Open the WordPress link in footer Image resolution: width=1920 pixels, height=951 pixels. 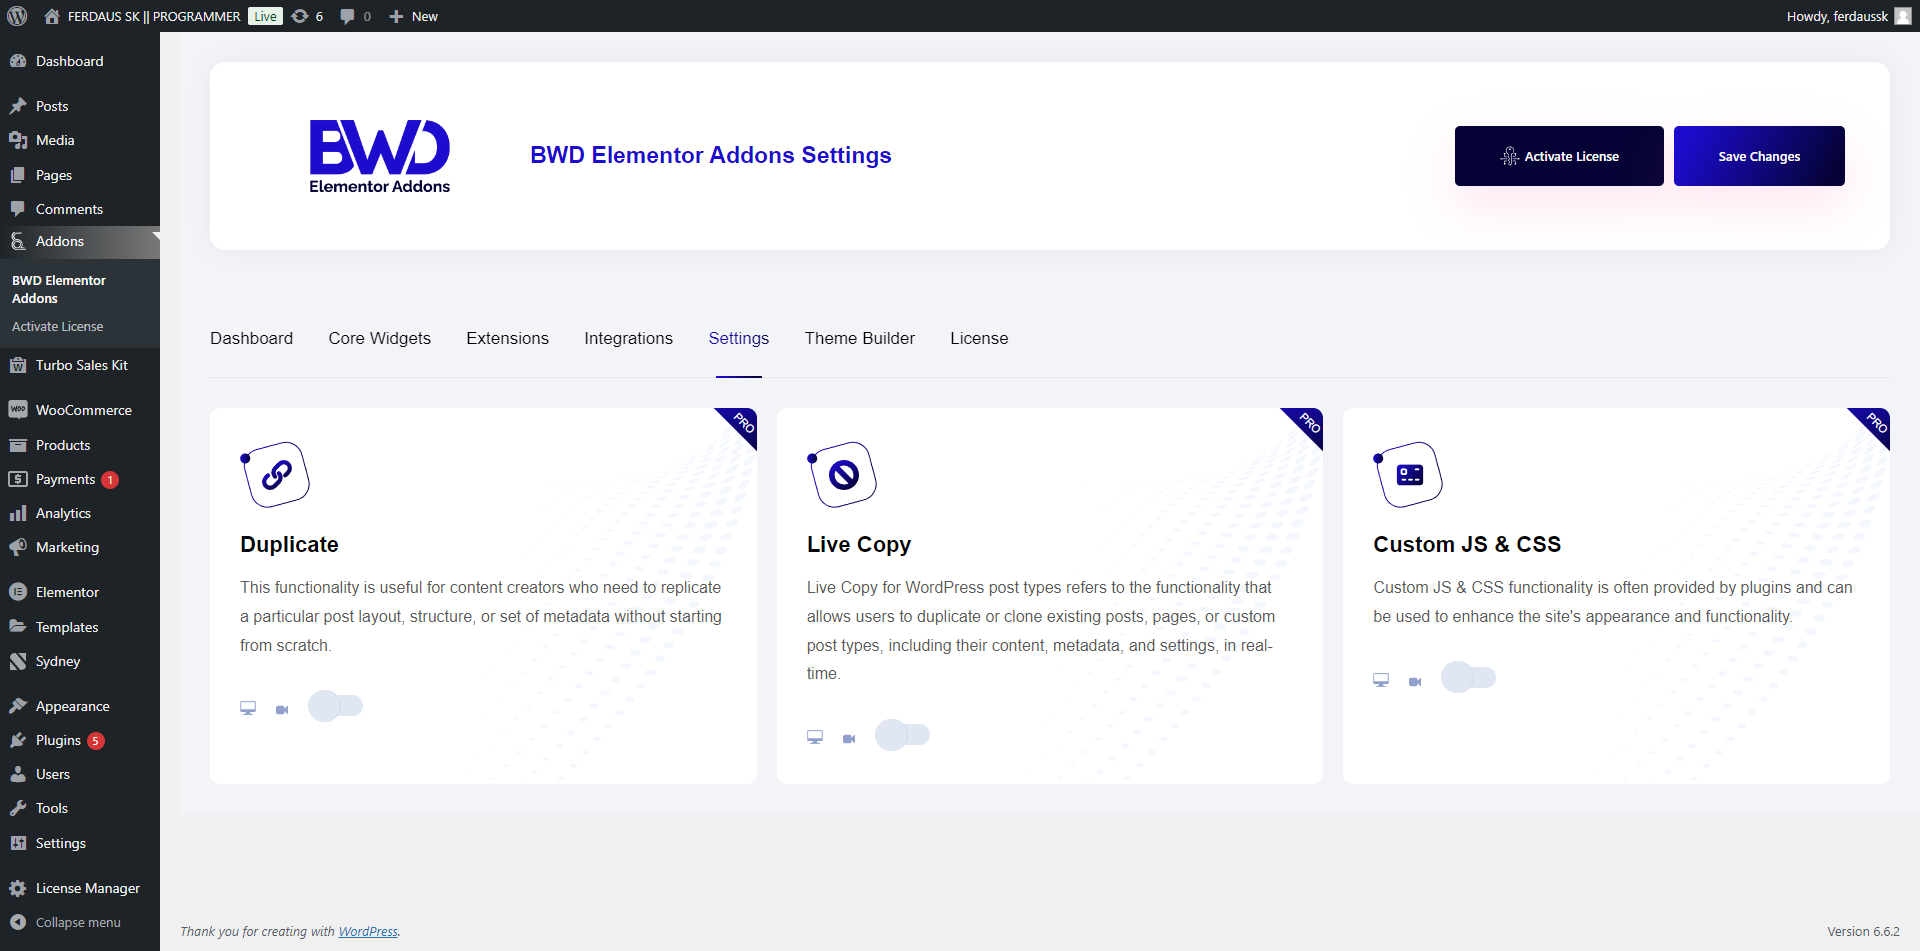(x=368, y=931)
